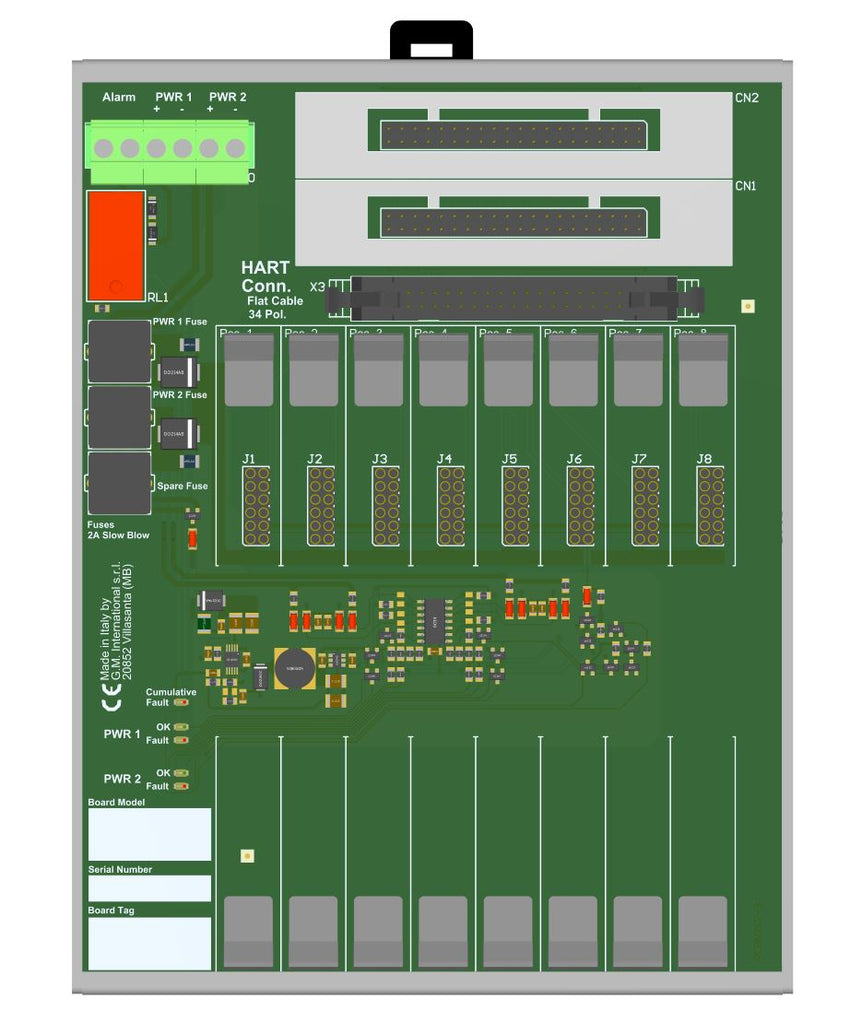The width and height of the screenshot is (850, 1034).
Task: Click the PWR 1 OK LED indicator
Action: click(x=181, y=727)
